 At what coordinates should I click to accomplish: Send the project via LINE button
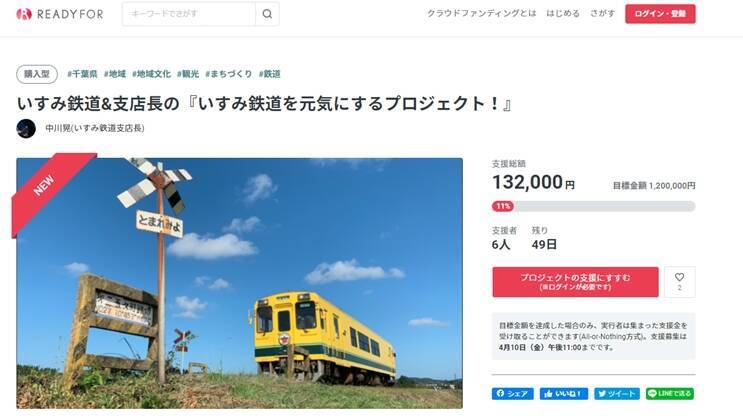pyautogui.click(x=670, y=394)
